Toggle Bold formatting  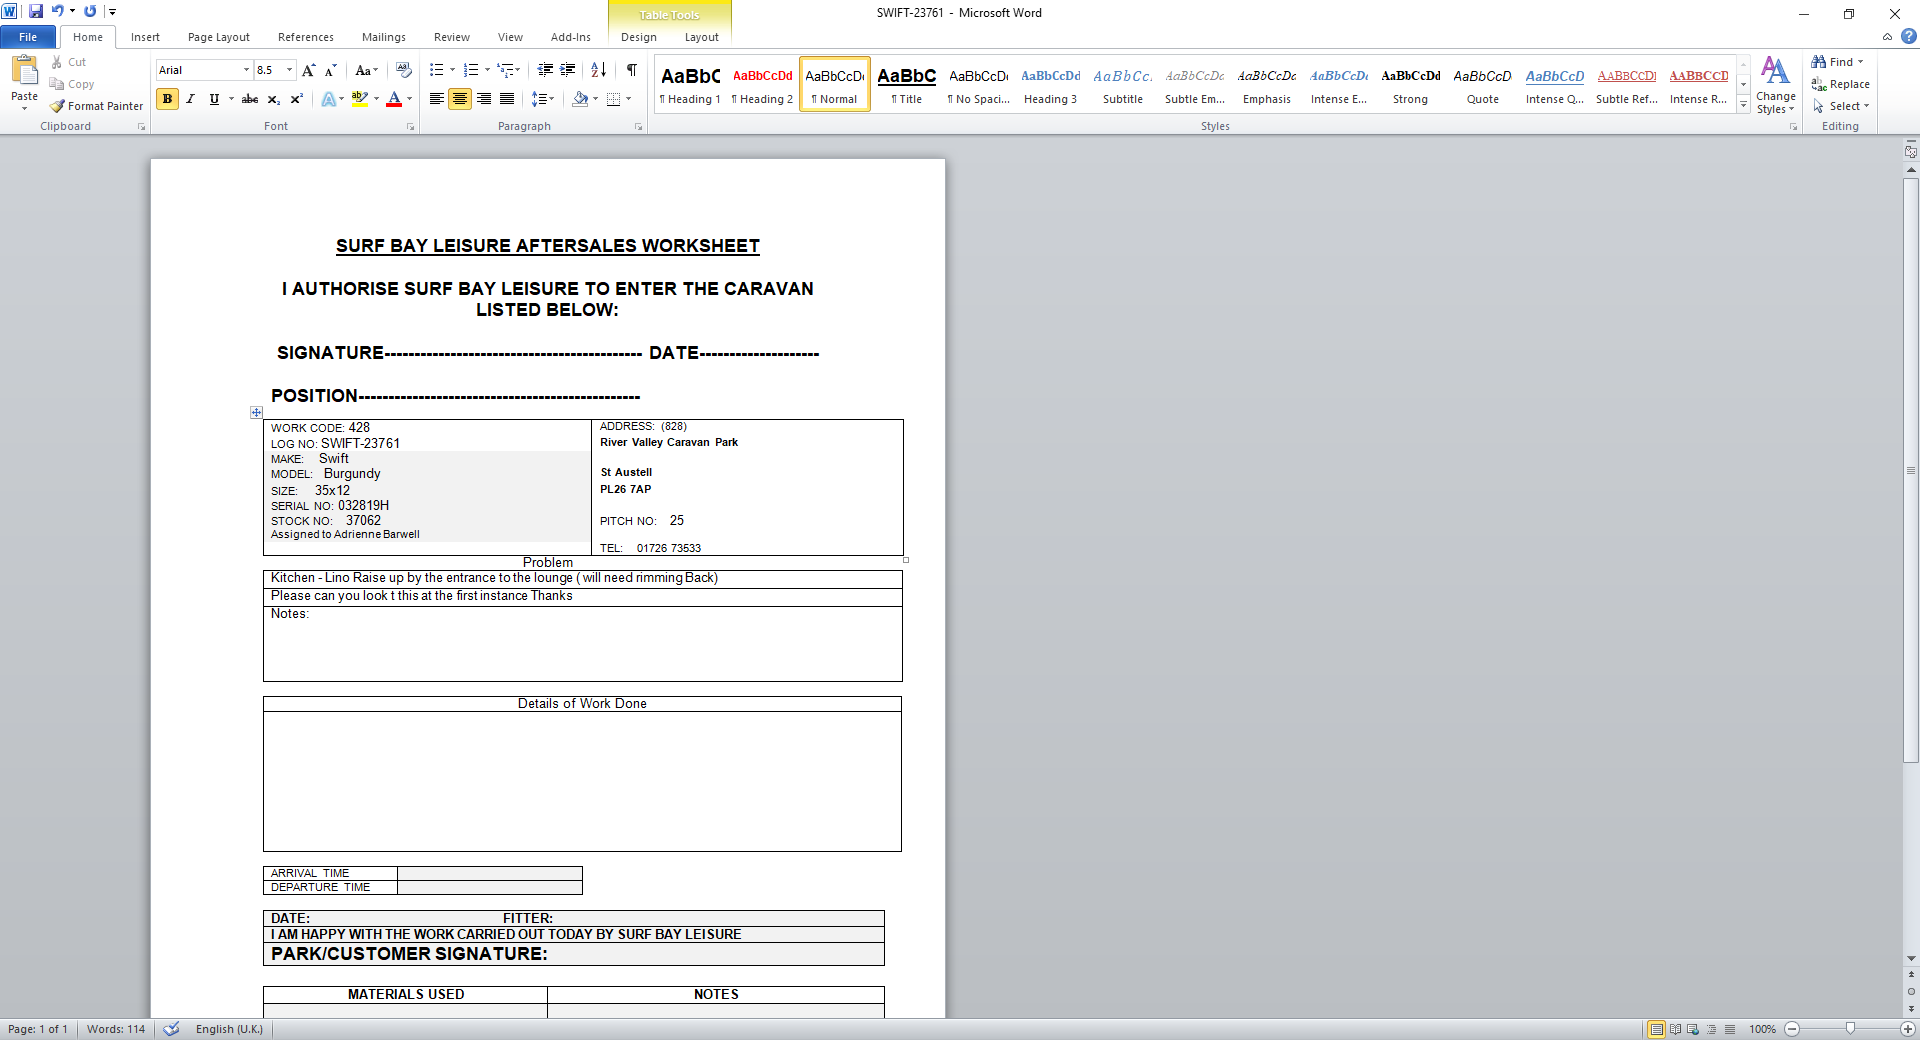tap(167, 99)
